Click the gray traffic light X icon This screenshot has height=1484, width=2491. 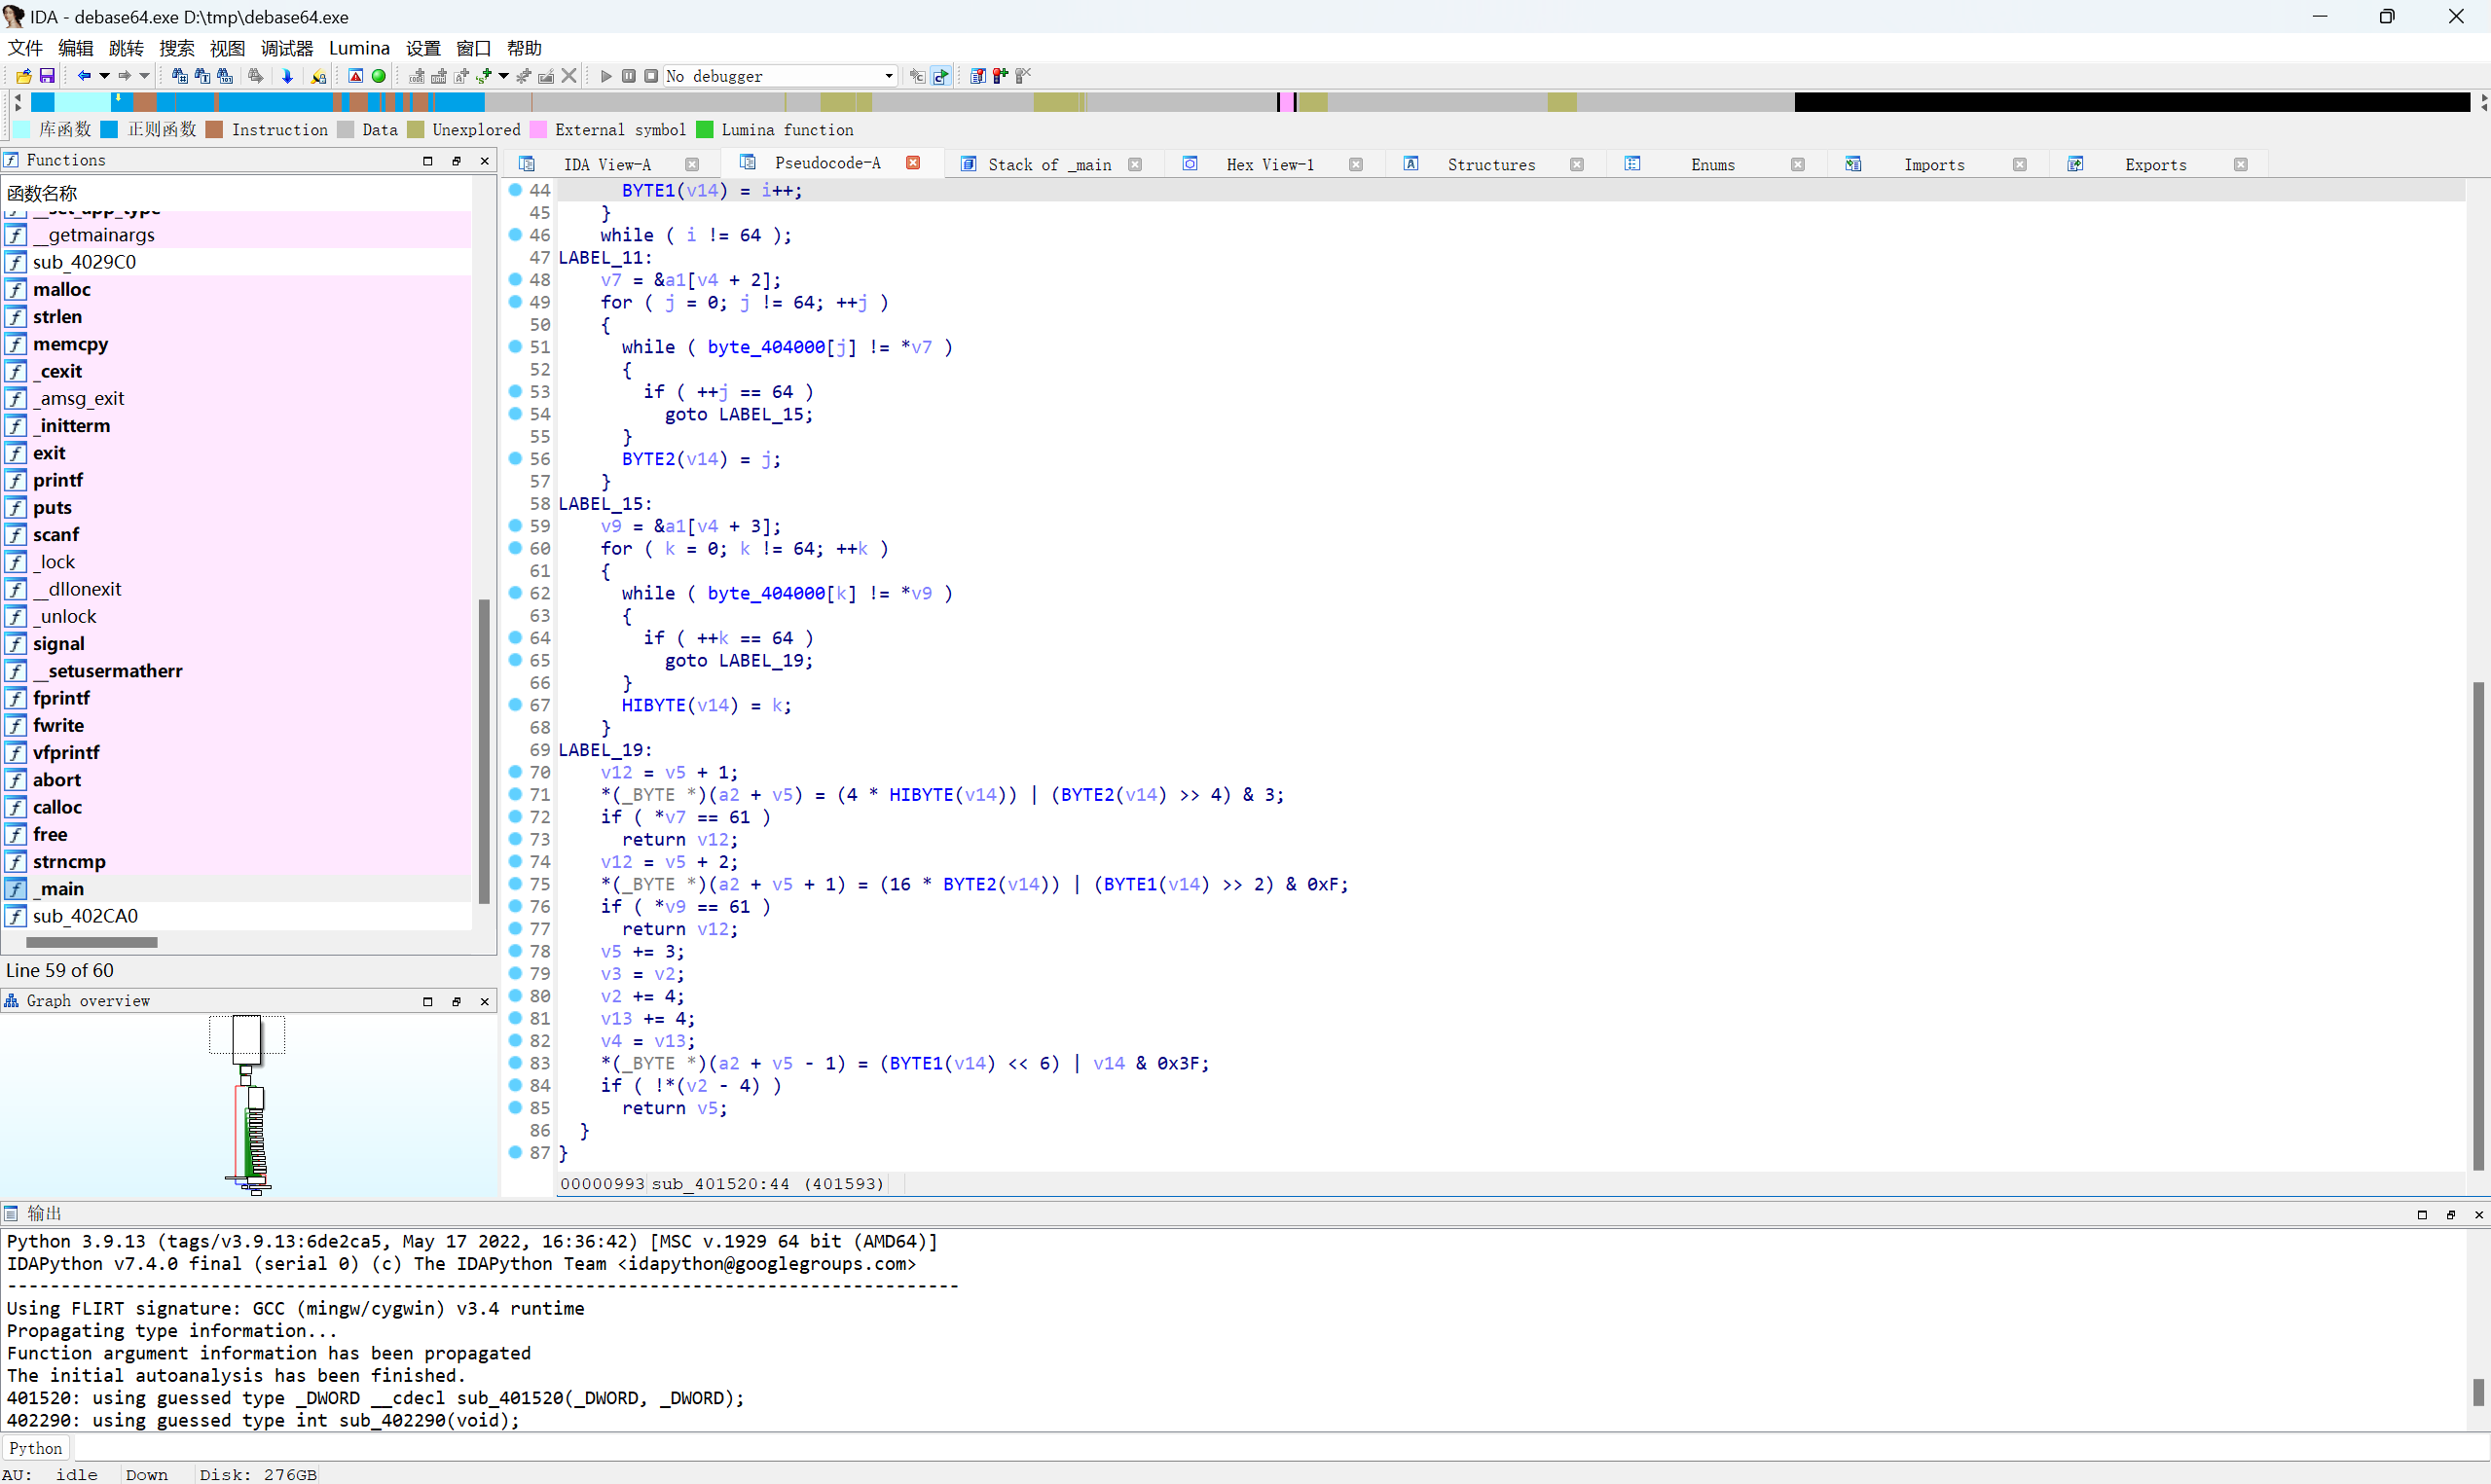click(1023, 76)
